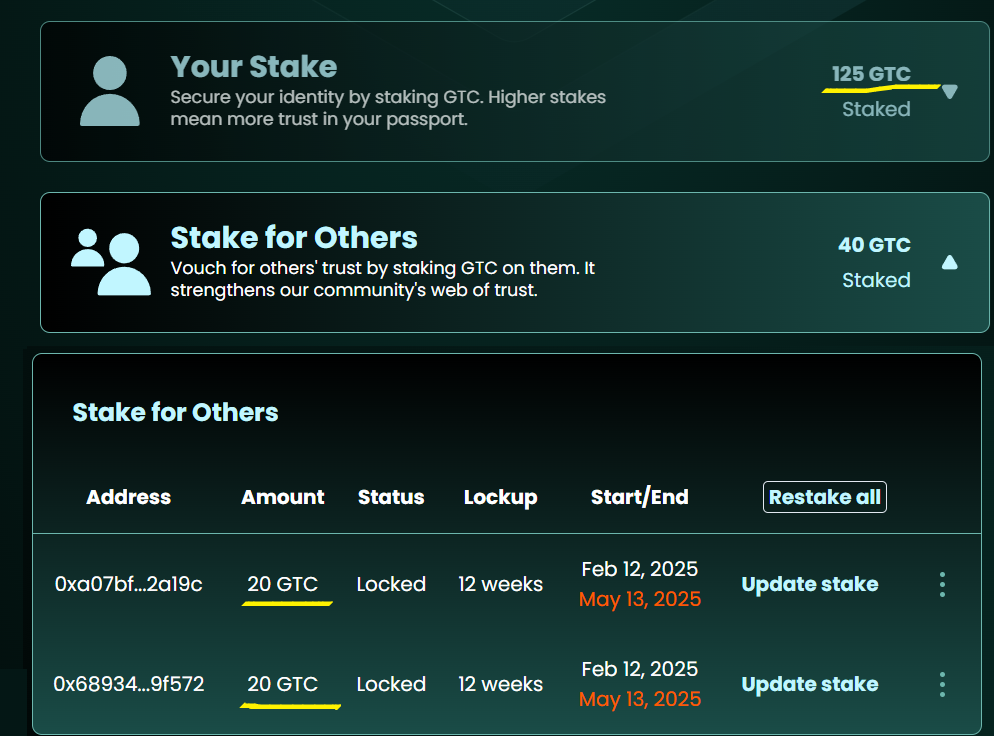The image size is (994, 736).
Task: Click the Amount column header
Action: 283,497
